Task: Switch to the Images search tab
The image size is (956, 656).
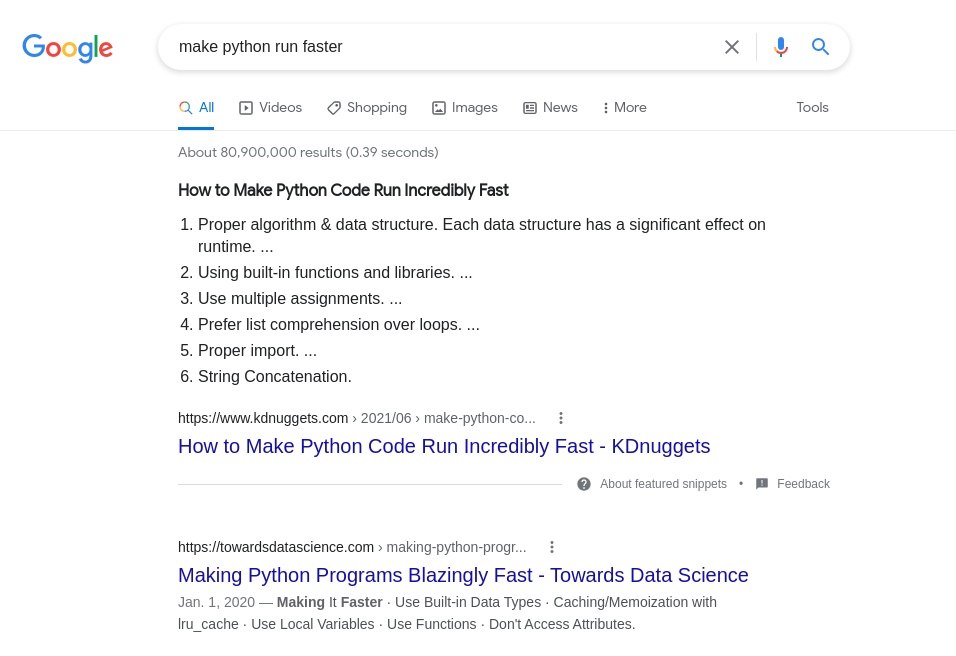Action: pos(464,108)
